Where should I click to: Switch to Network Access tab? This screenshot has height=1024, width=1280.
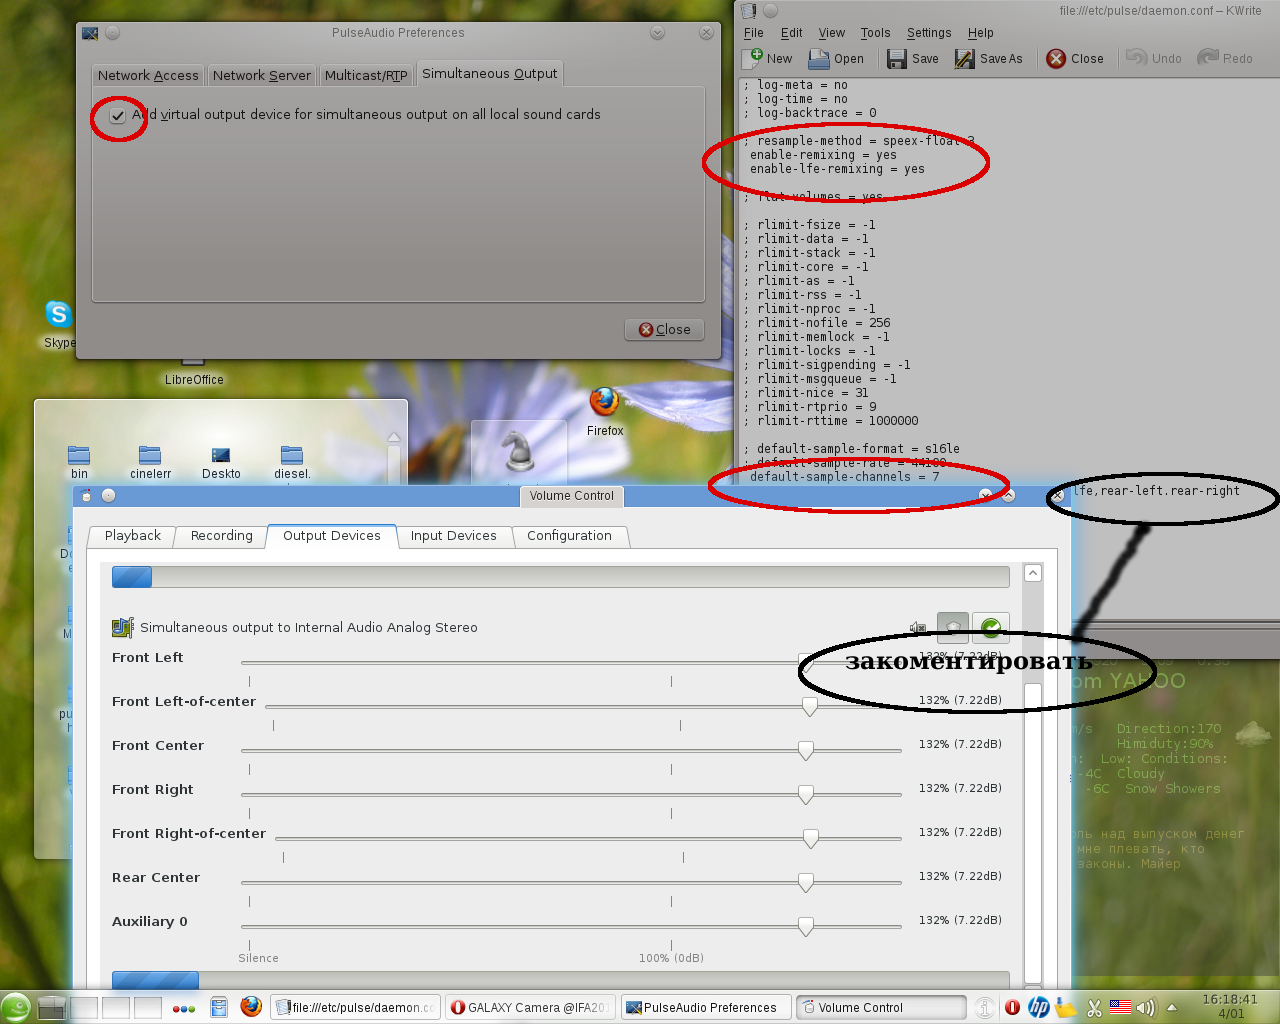tap(148, 75)
